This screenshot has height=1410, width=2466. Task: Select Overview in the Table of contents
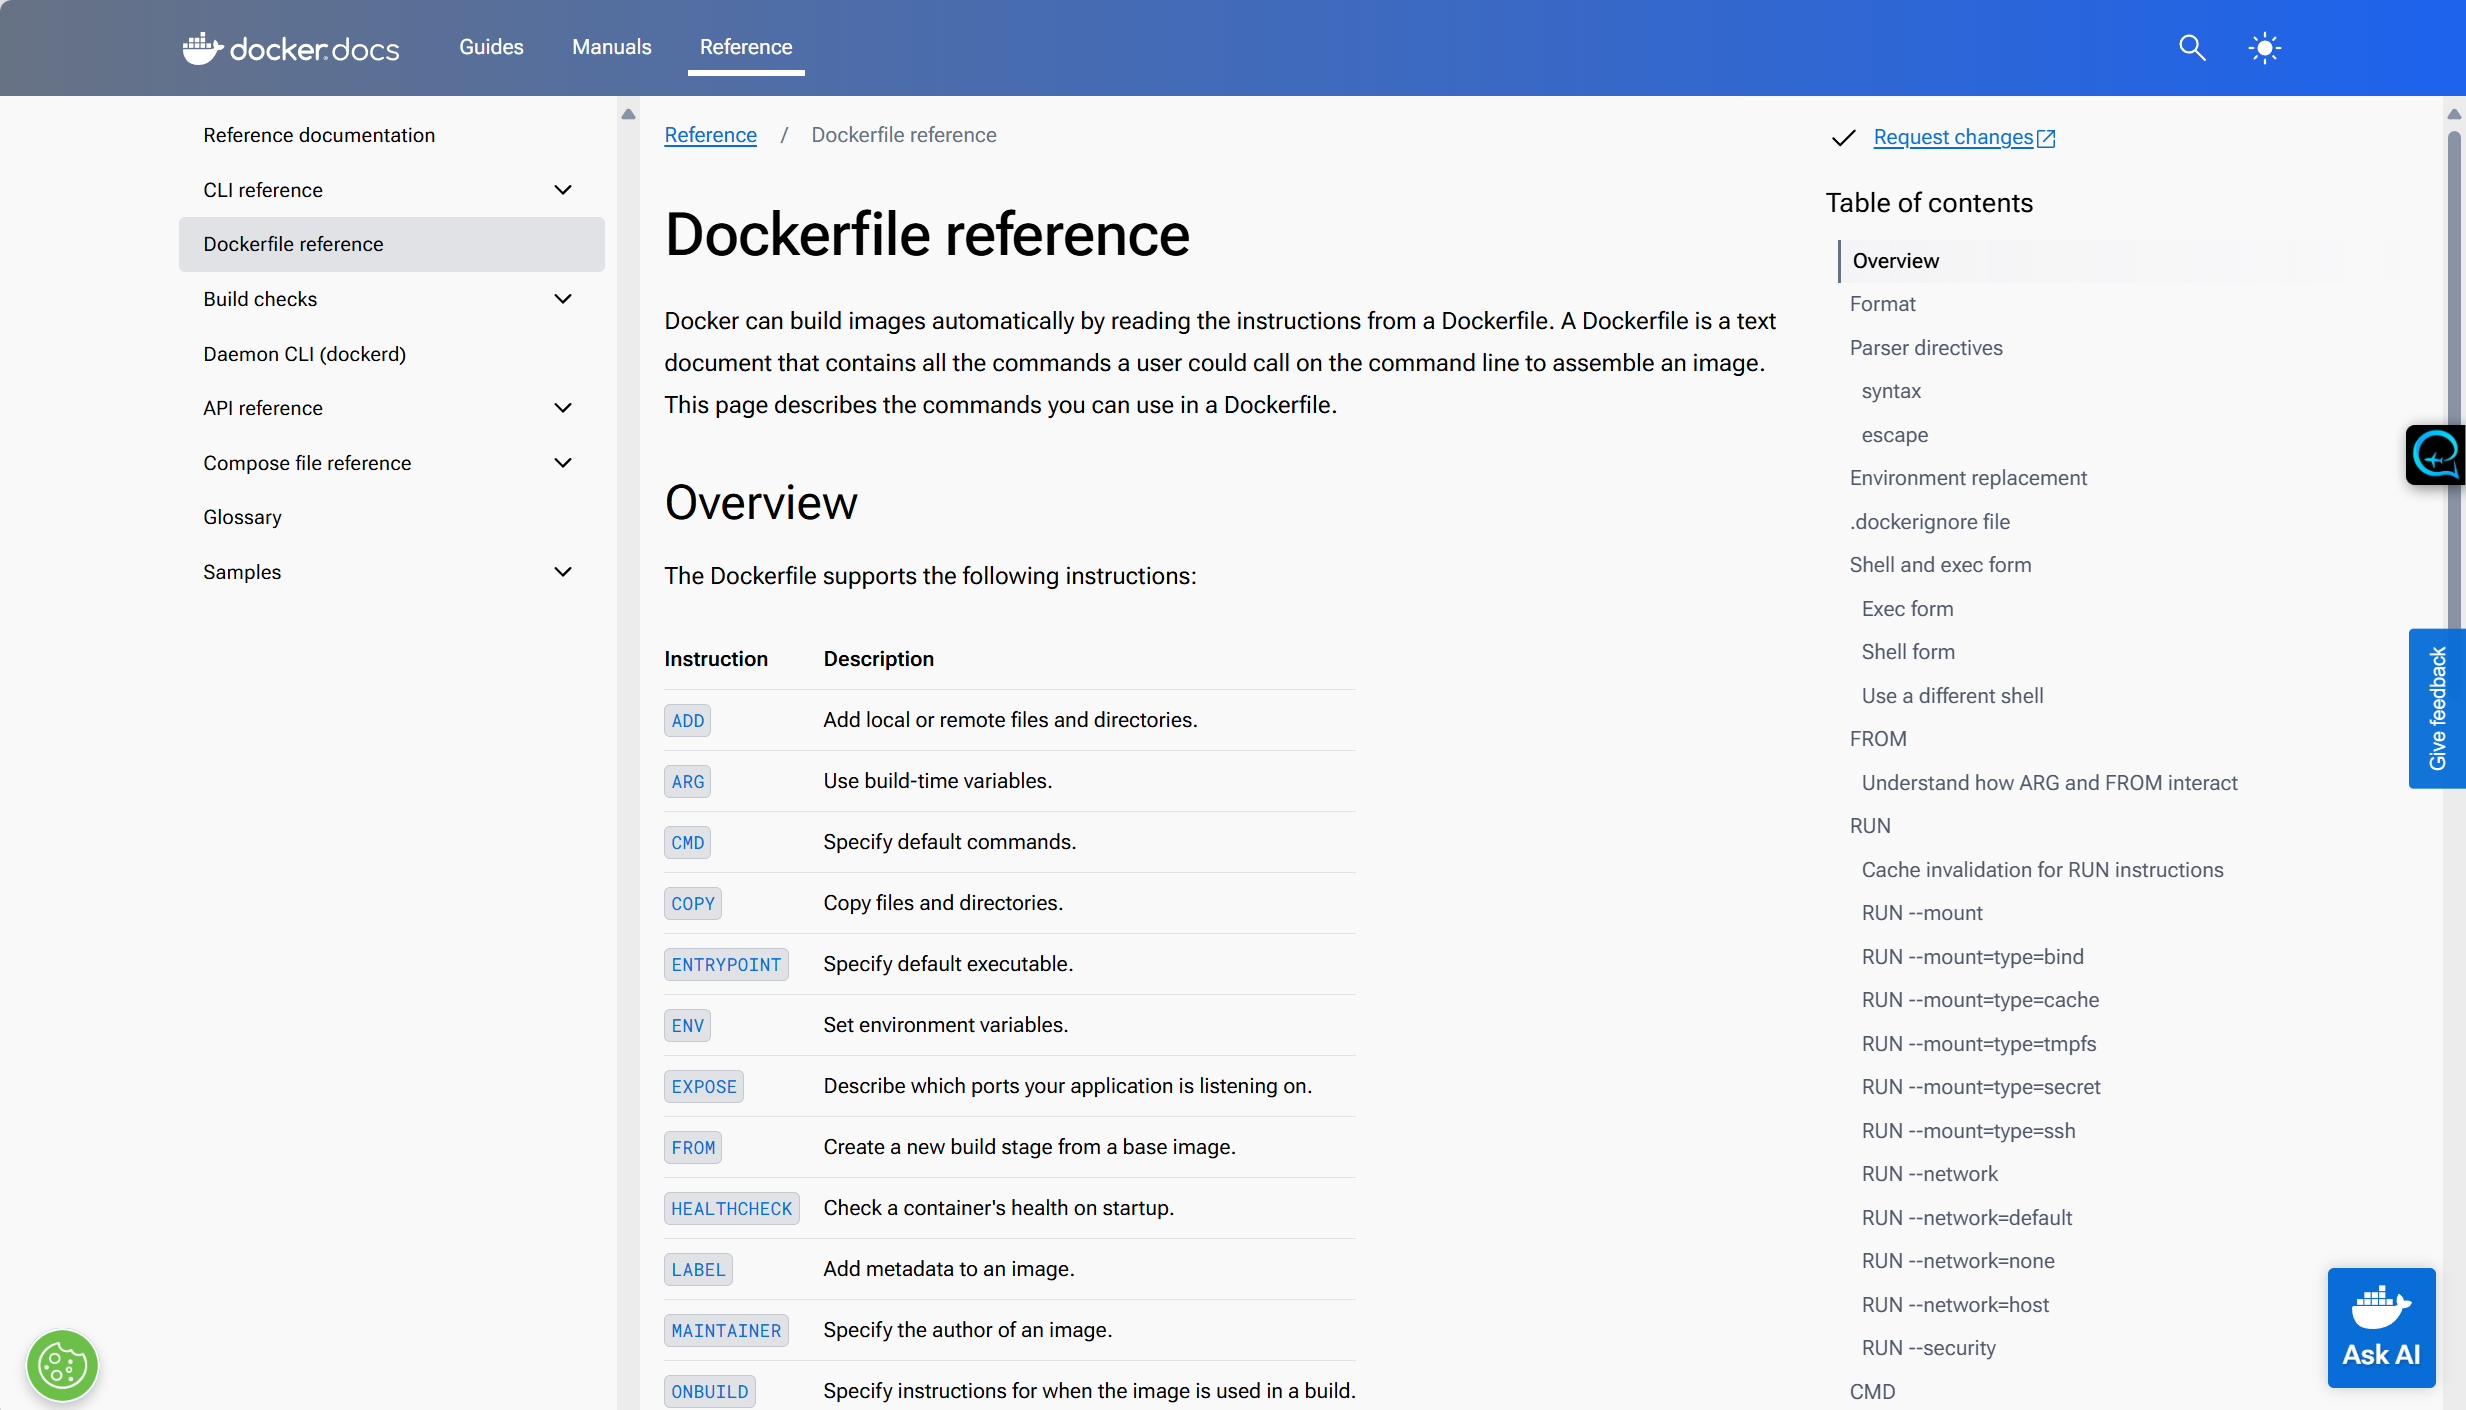pyautogui.click(x=1895, y=260)
